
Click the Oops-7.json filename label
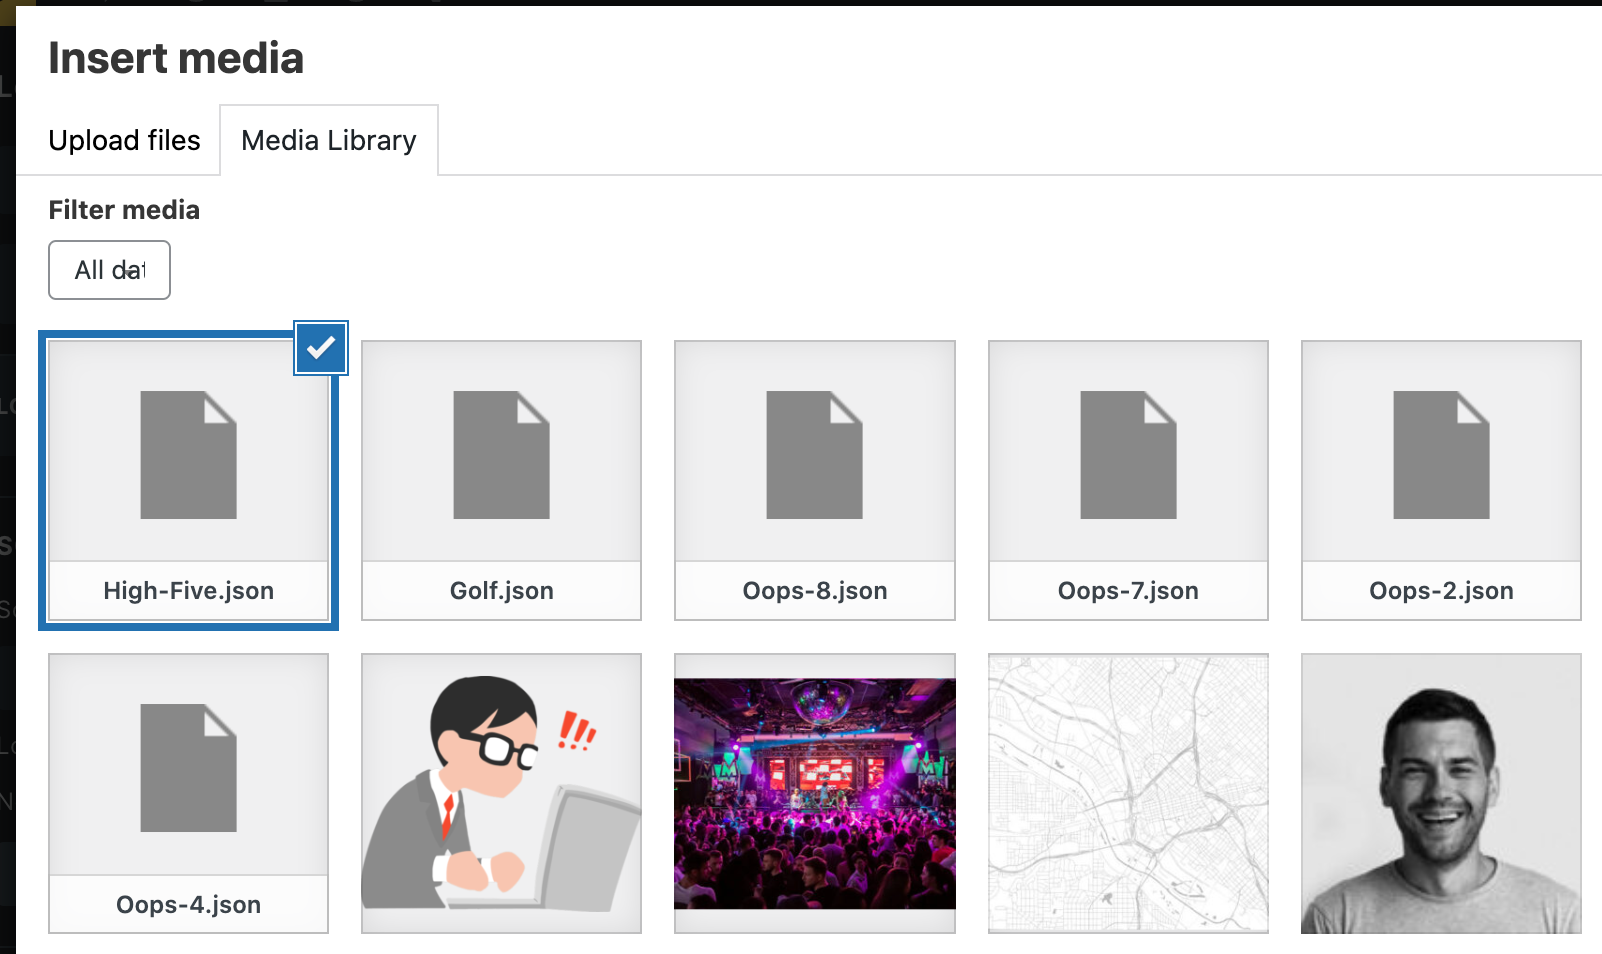tap(1128, 591)
